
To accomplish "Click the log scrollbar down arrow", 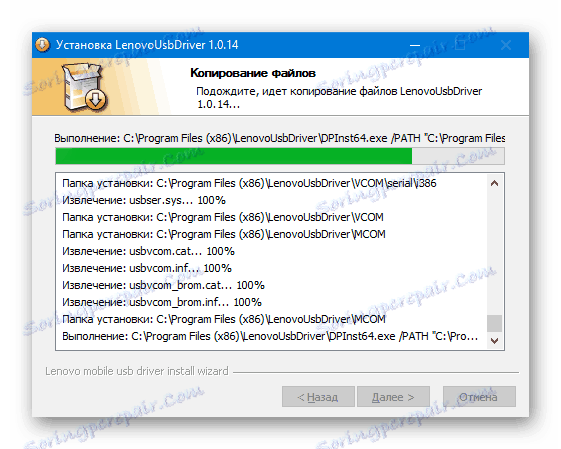I will pos(494,341).
